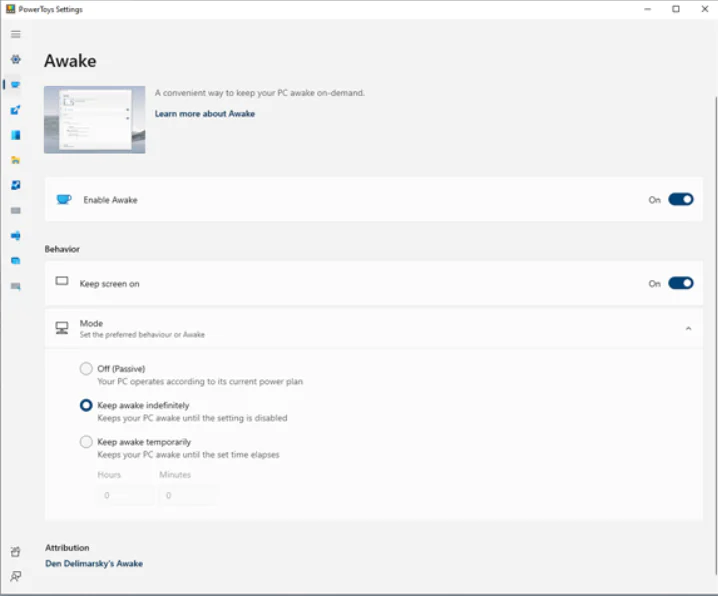This screenshot has width=718, height=596.
Task: Open the Learn more about Awake link
Action: click(x=205, y=114)
